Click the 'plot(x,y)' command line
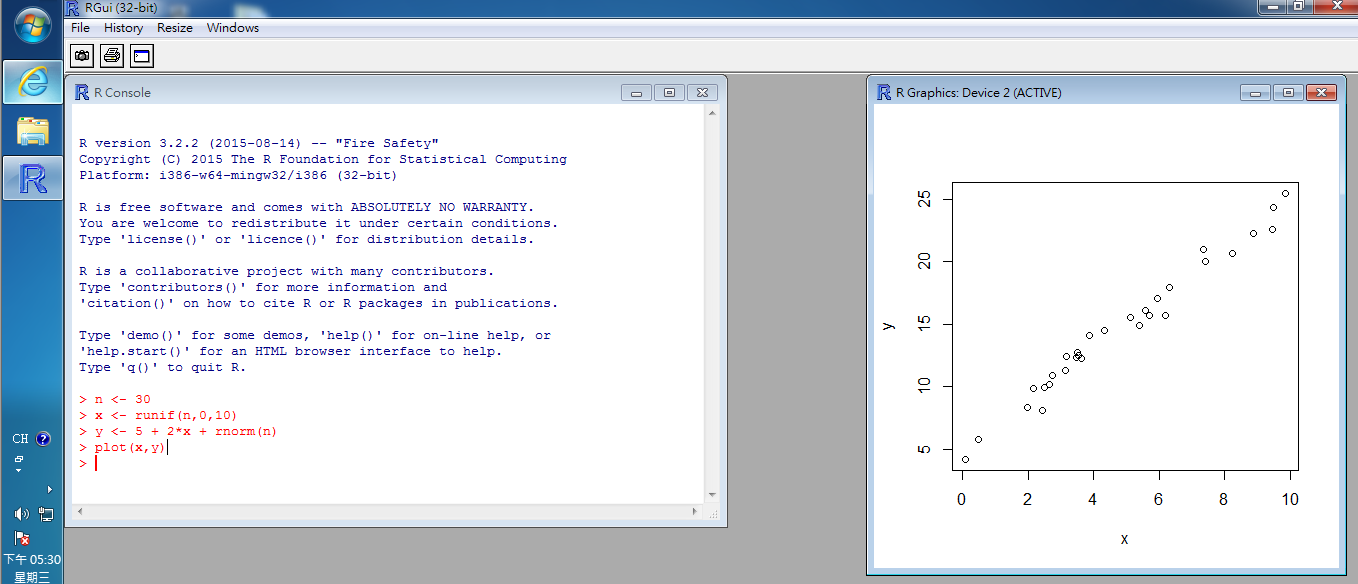Image resolution: width=1358 pixels, height=584 pixels. [123, 447]
